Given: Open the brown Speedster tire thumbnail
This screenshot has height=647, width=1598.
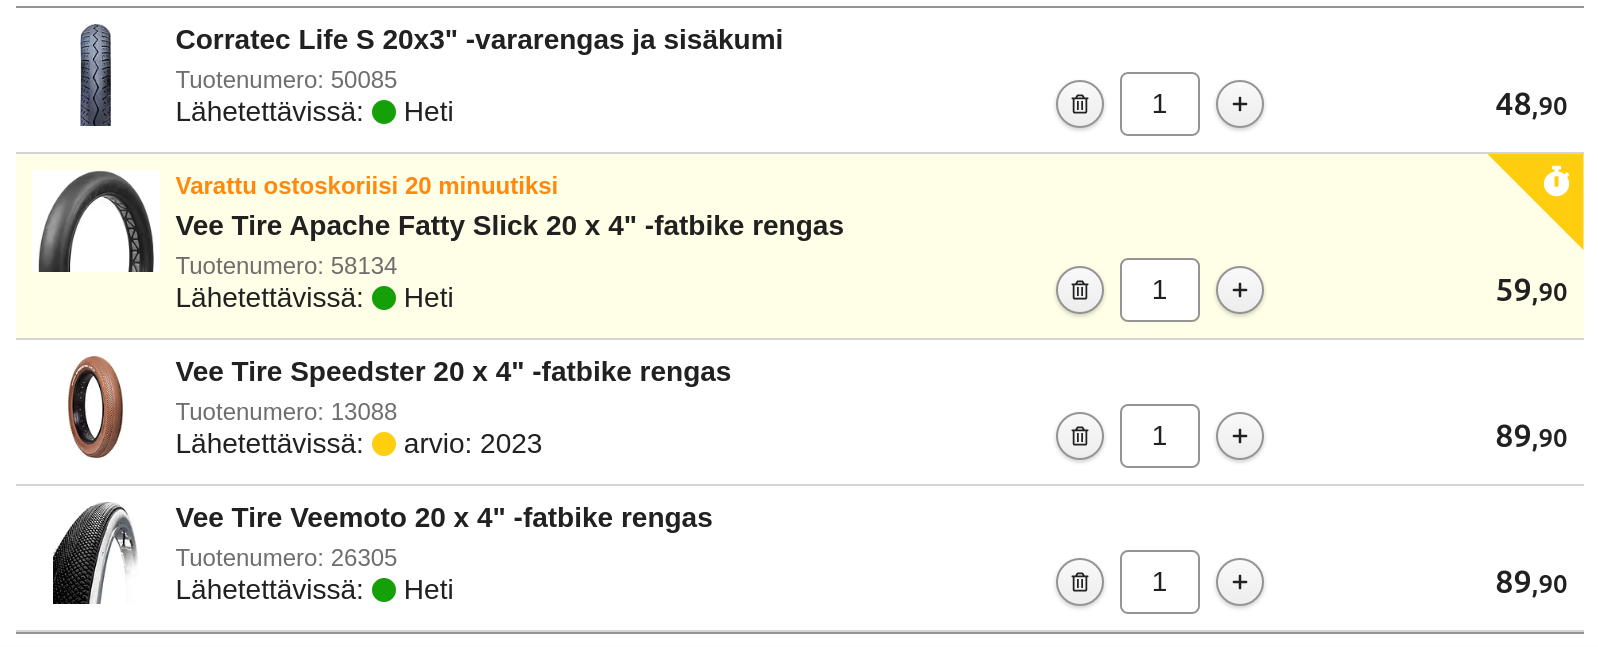Looking at the screenshot, I should [96, 407].
